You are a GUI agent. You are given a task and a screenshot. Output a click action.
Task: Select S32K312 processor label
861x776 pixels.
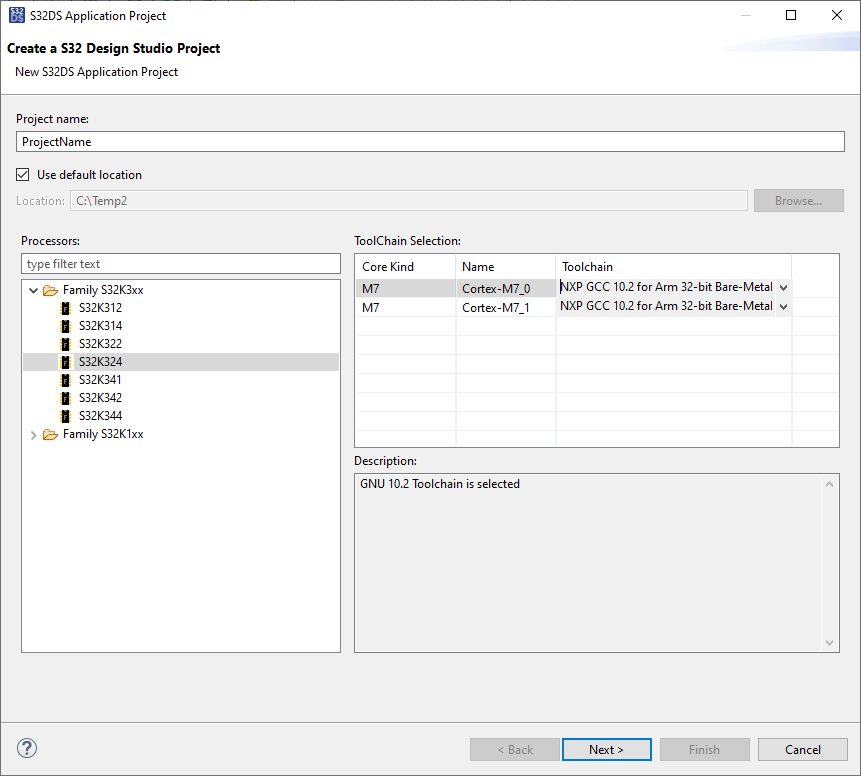tap(100, 308)
